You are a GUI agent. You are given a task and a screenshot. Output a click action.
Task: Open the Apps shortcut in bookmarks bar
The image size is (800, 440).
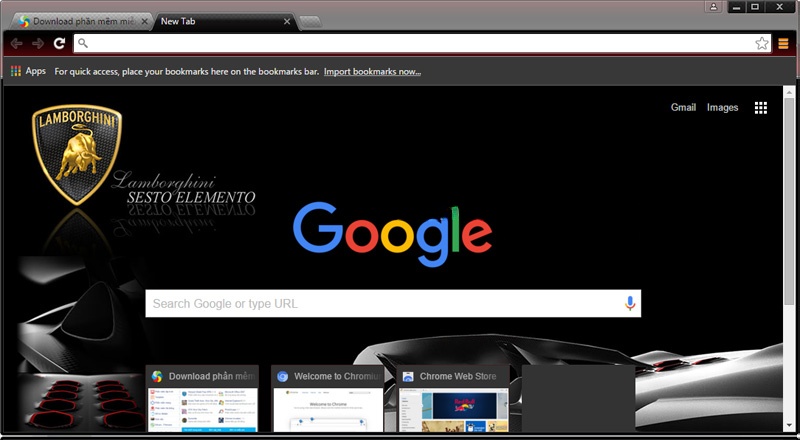pyautogui.click(x=28, y=71)
